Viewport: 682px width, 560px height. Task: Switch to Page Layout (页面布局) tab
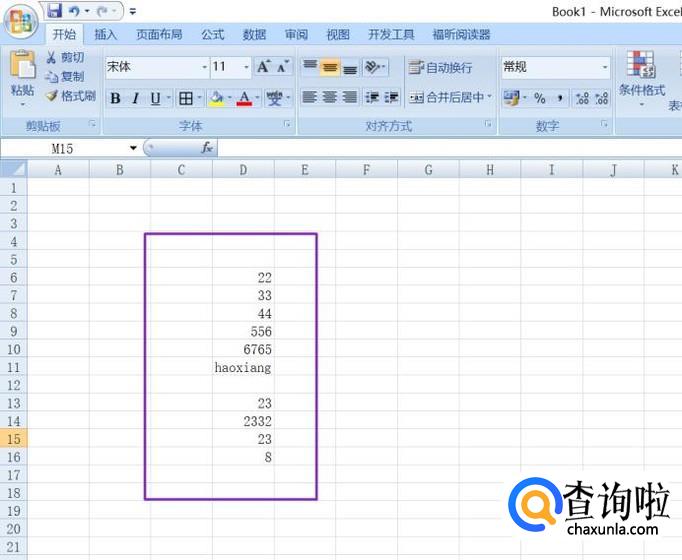pyautogui.click(x=159, y=34)
